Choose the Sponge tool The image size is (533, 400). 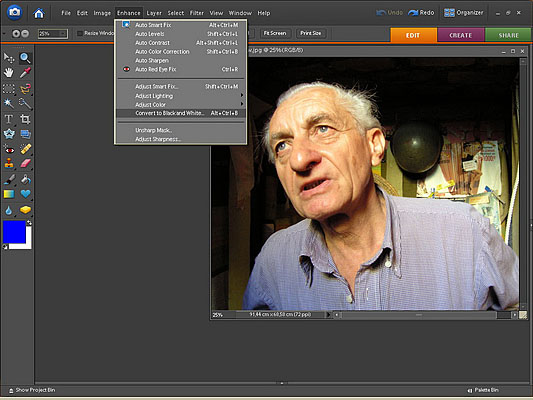pos(25,210)
